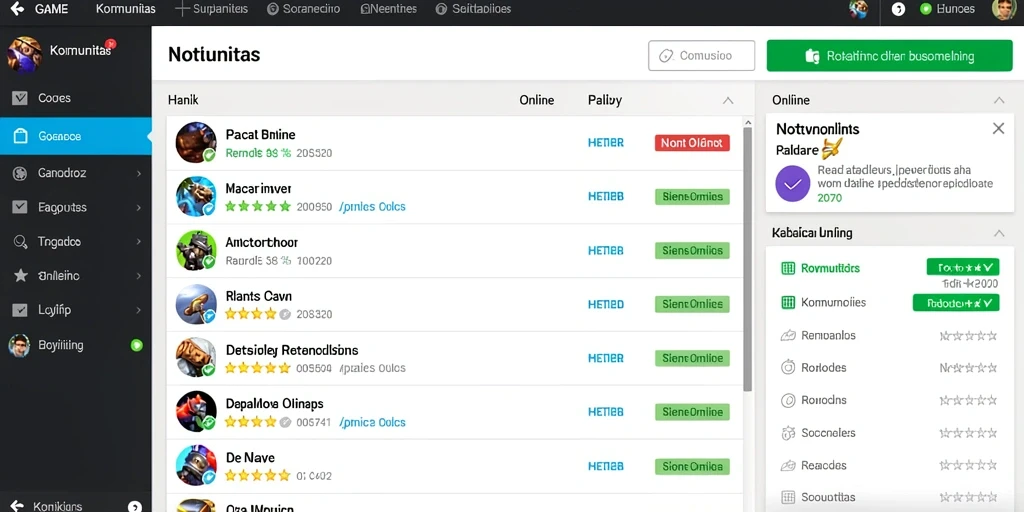Open the Detsioley Retenodlsions game icon
1024x512 pixels.
196,358
